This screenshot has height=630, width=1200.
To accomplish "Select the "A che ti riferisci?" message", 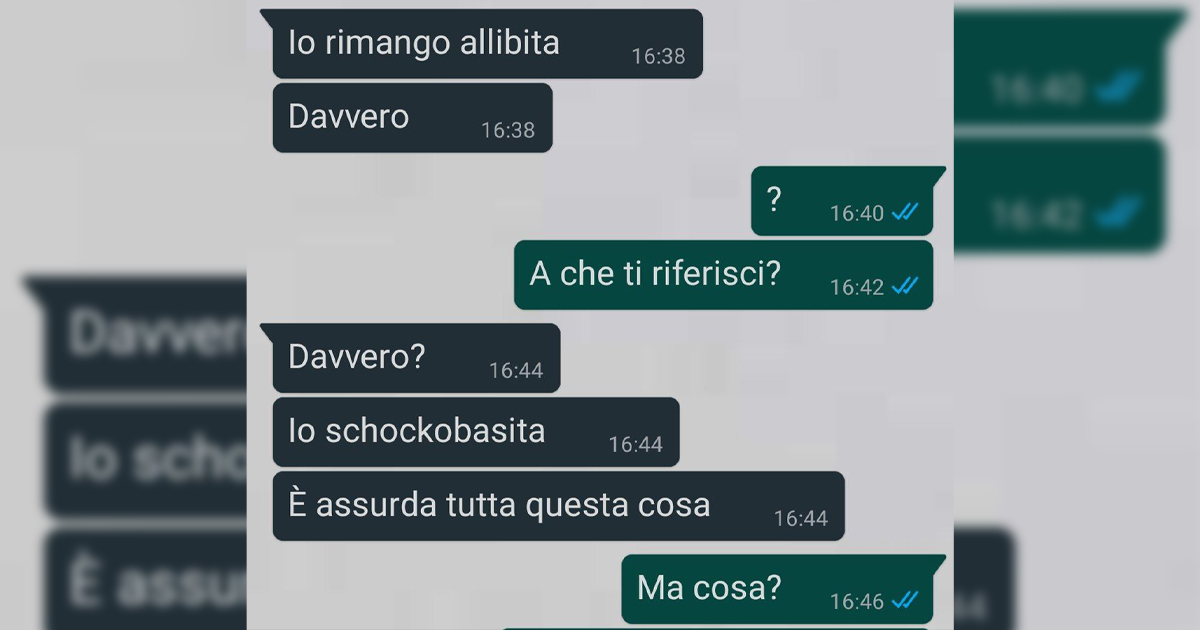I will tap(723, 275).
